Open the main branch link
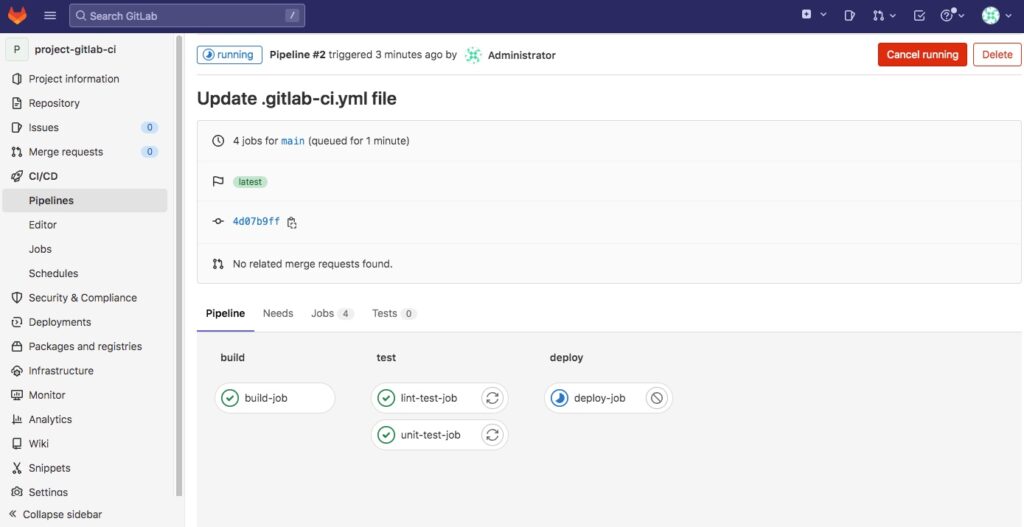The image size is (1024, 527). pos(293,140)
